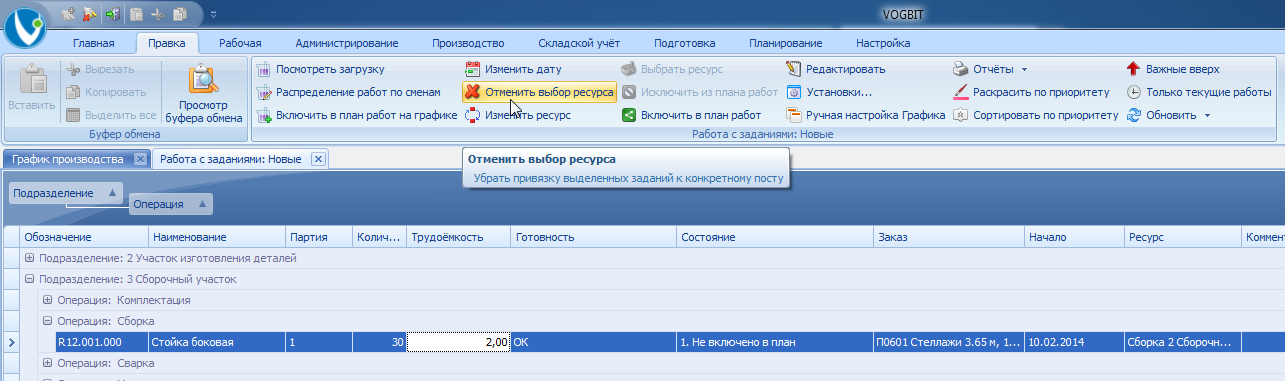Sort by the Ресурс column header
Image resolution: width=1285 pixels, height=381 pixels.
point(1182,237)
